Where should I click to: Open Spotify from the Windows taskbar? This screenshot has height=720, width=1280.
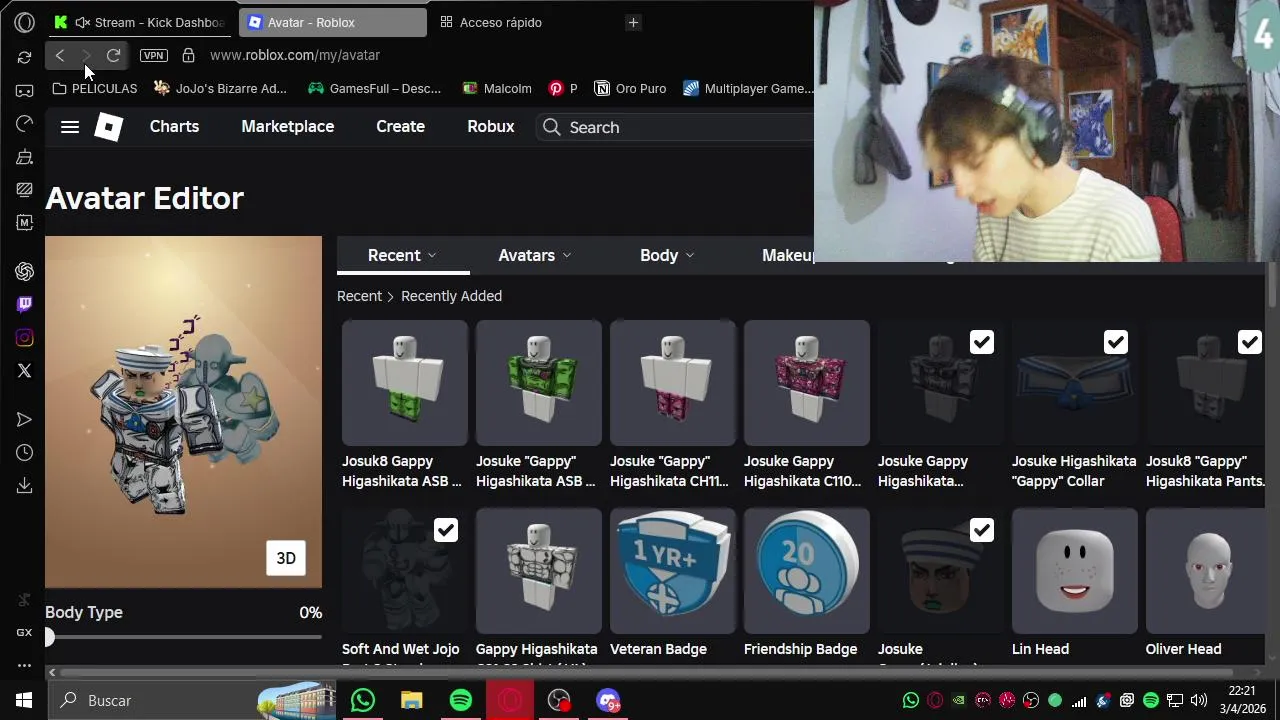pos(461,700)
